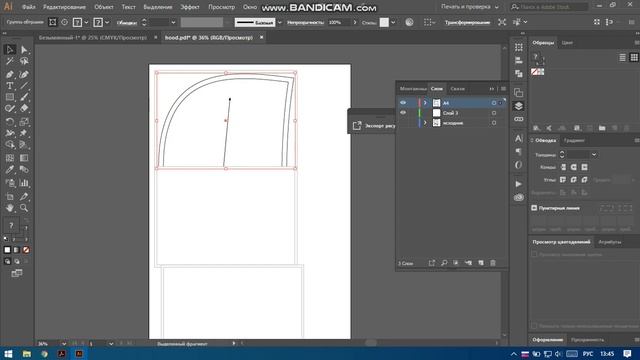This screenshot has height=360, width=640.
Task: Open the Объект menu
Action: click(104, 7)
